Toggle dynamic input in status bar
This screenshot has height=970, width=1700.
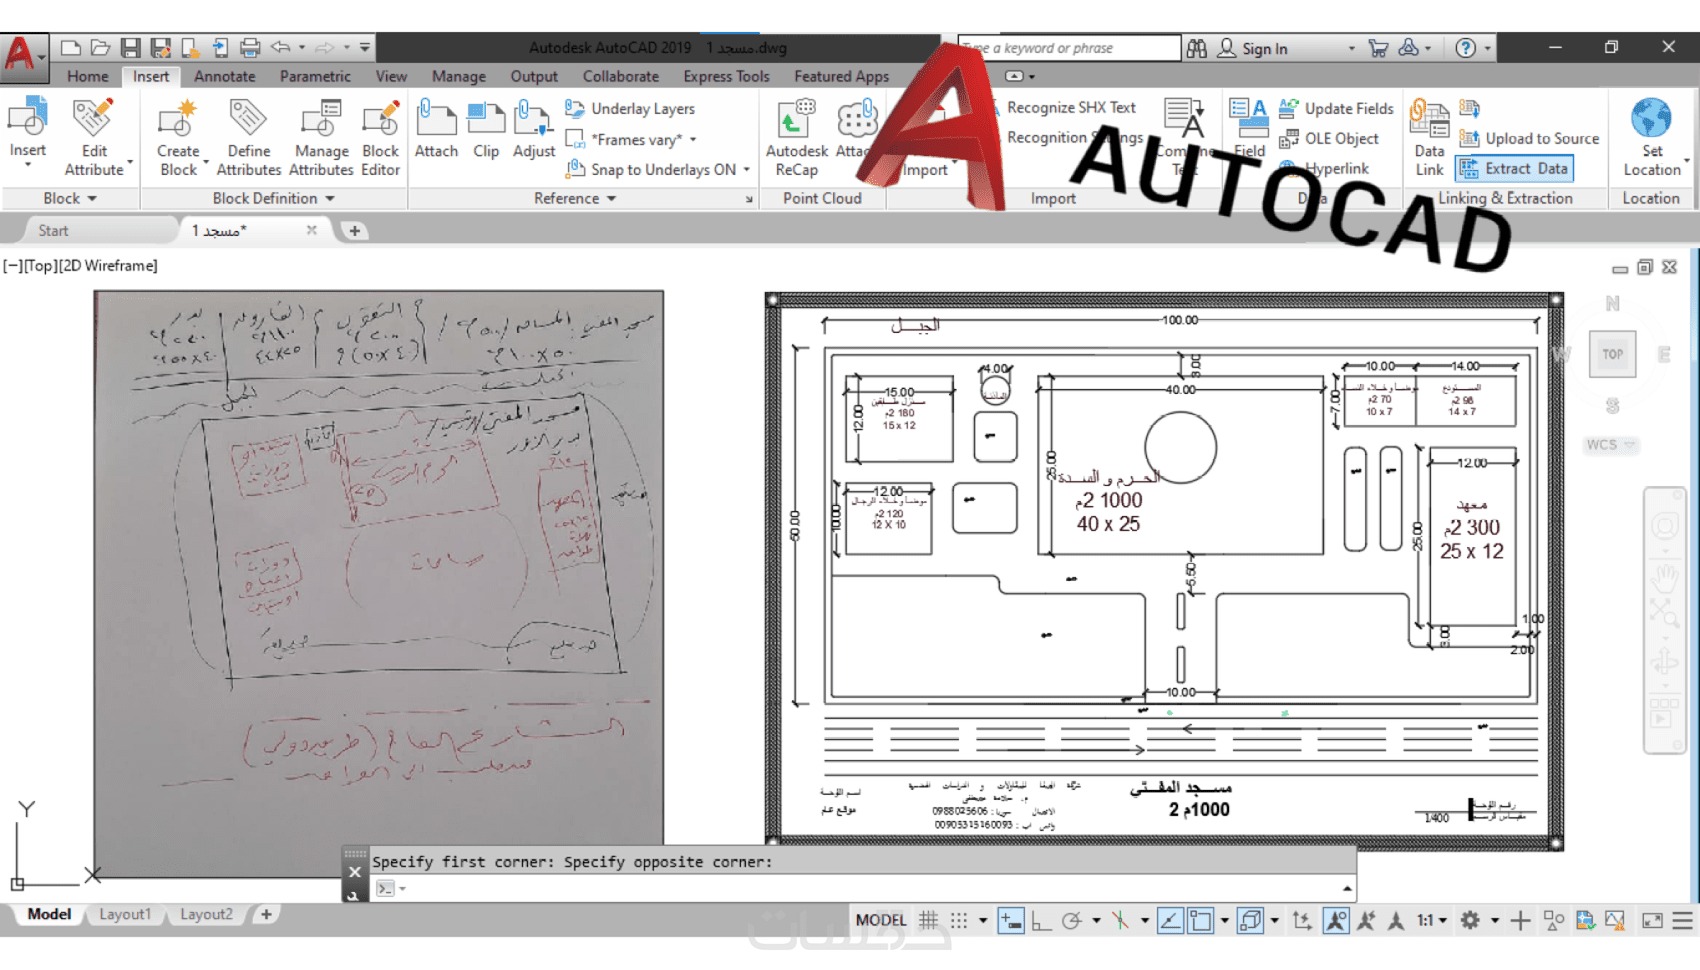coord(1011,920)
